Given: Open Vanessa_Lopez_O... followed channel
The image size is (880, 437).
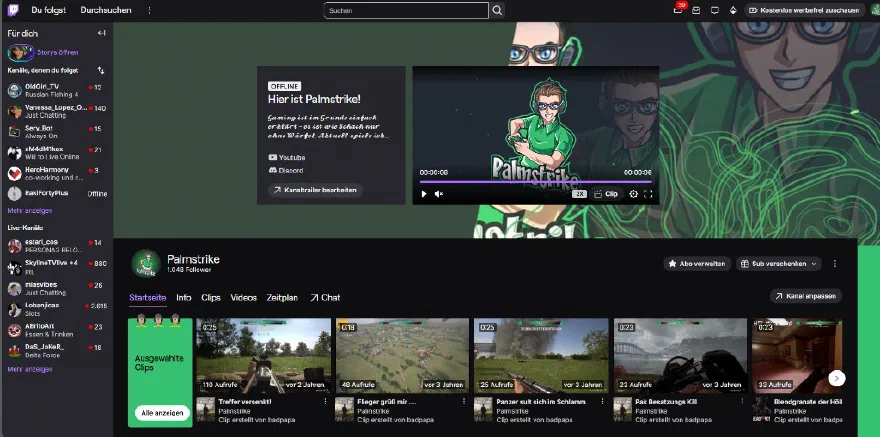Looking at the screenshot, I should [x=57, y=111].
